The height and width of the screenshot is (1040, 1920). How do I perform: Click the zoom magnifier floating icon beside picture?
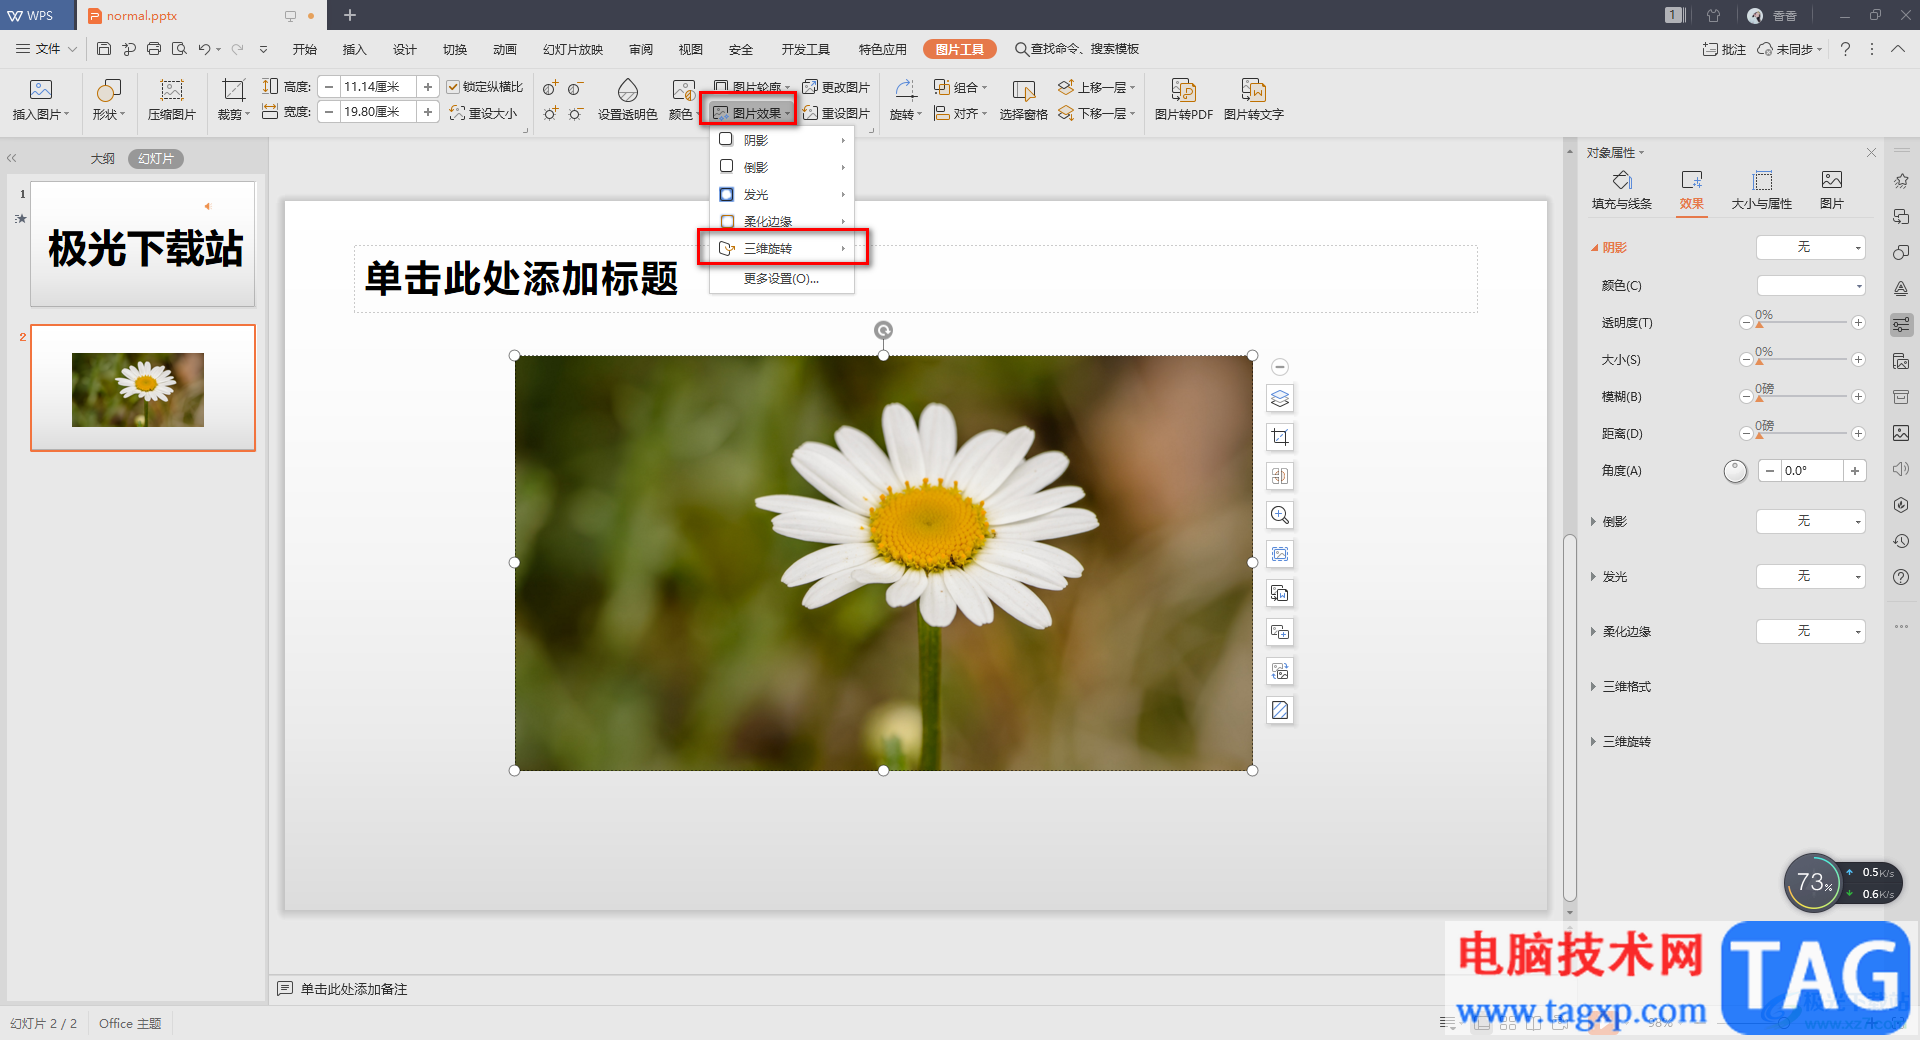point(1280,515)
